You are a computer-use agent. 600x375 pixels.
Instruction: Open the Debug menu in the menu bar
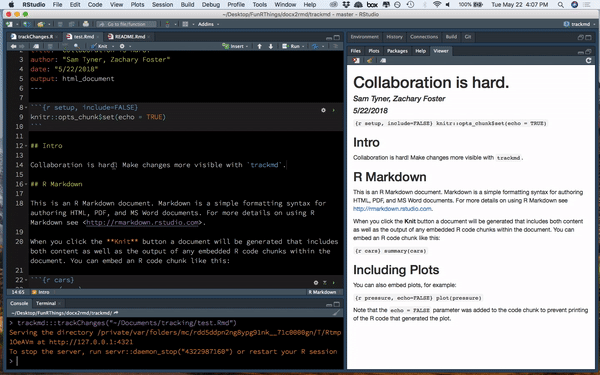[x=211, y=5]
